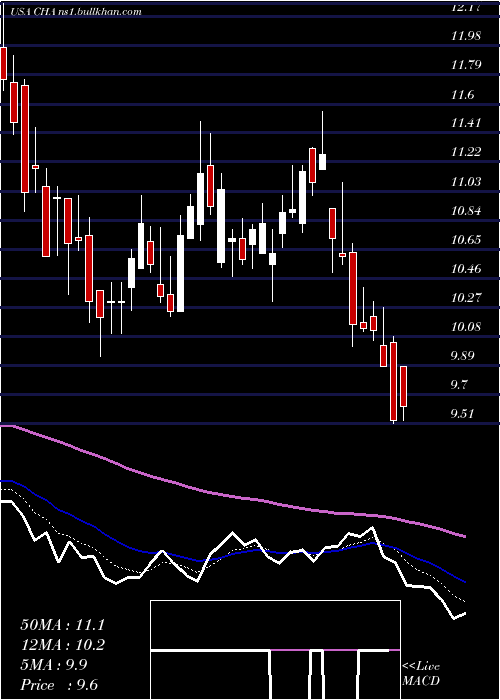The image size is (500, 700).
Task: Pick the 10.27 price axis label
Action: (x=466, y=298)
